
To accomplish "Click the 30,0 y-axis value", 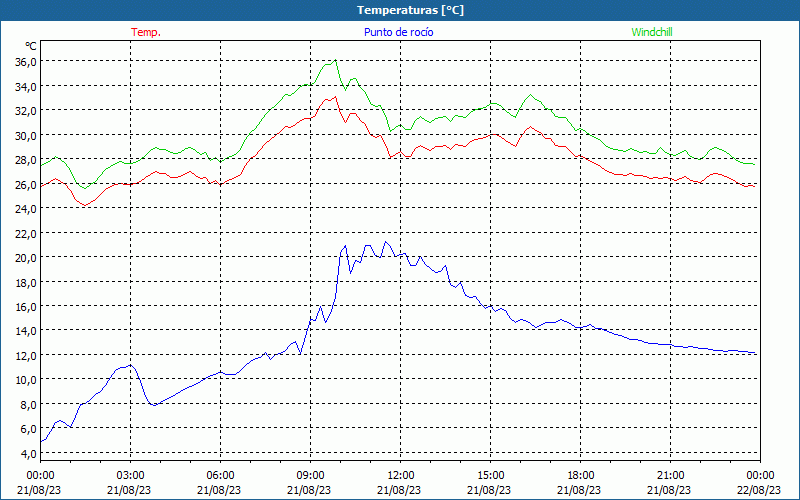I will click(x=26, y=135).
